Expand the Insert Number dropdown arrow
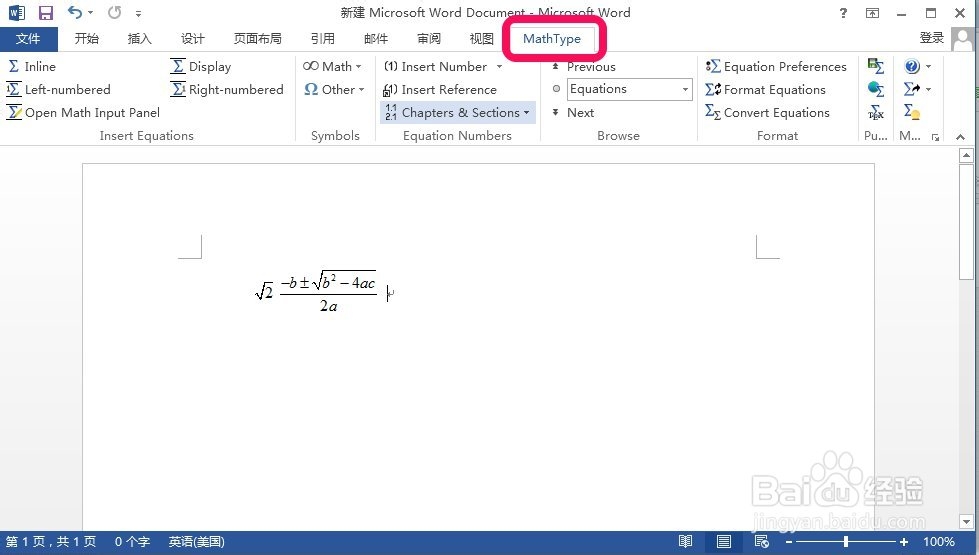Viewport: 979px width, 555px height. pyautogui.click(x=499, y=66)
